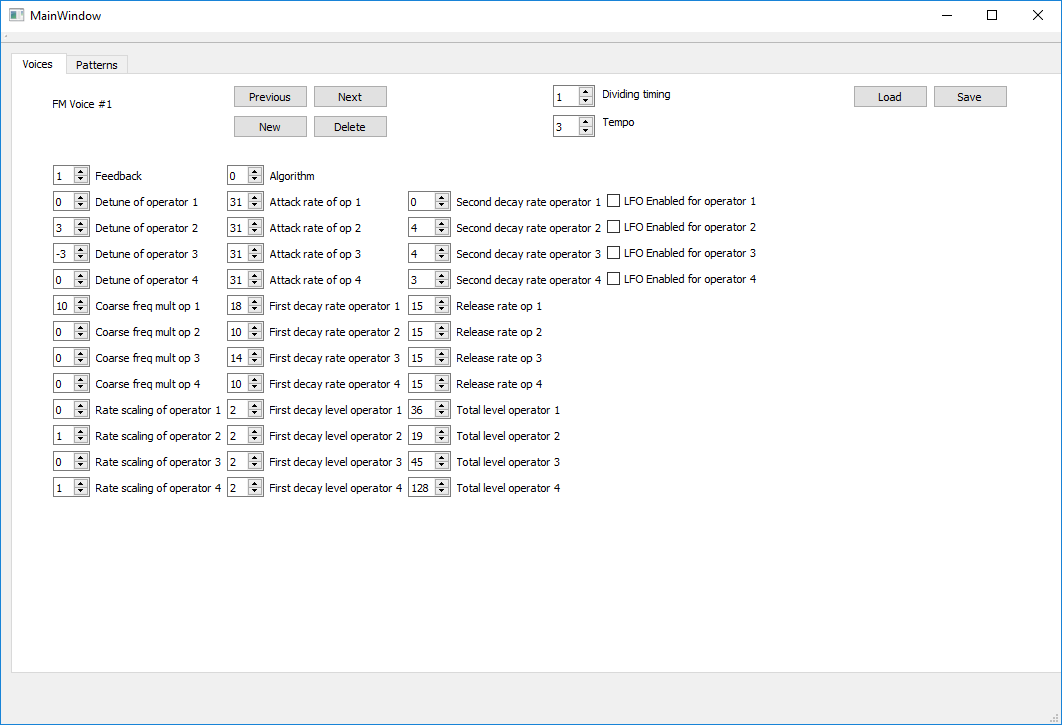Select the Voices tab
The width and height of the screenshot is (1062, 725).
point(38,64)
